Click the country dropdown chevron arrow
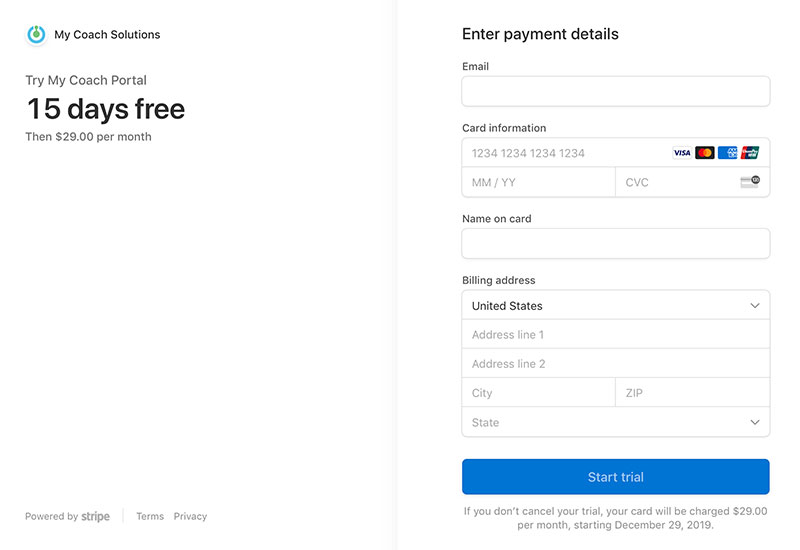This screenshot has height=550, width=800. [x=755, y=306]
